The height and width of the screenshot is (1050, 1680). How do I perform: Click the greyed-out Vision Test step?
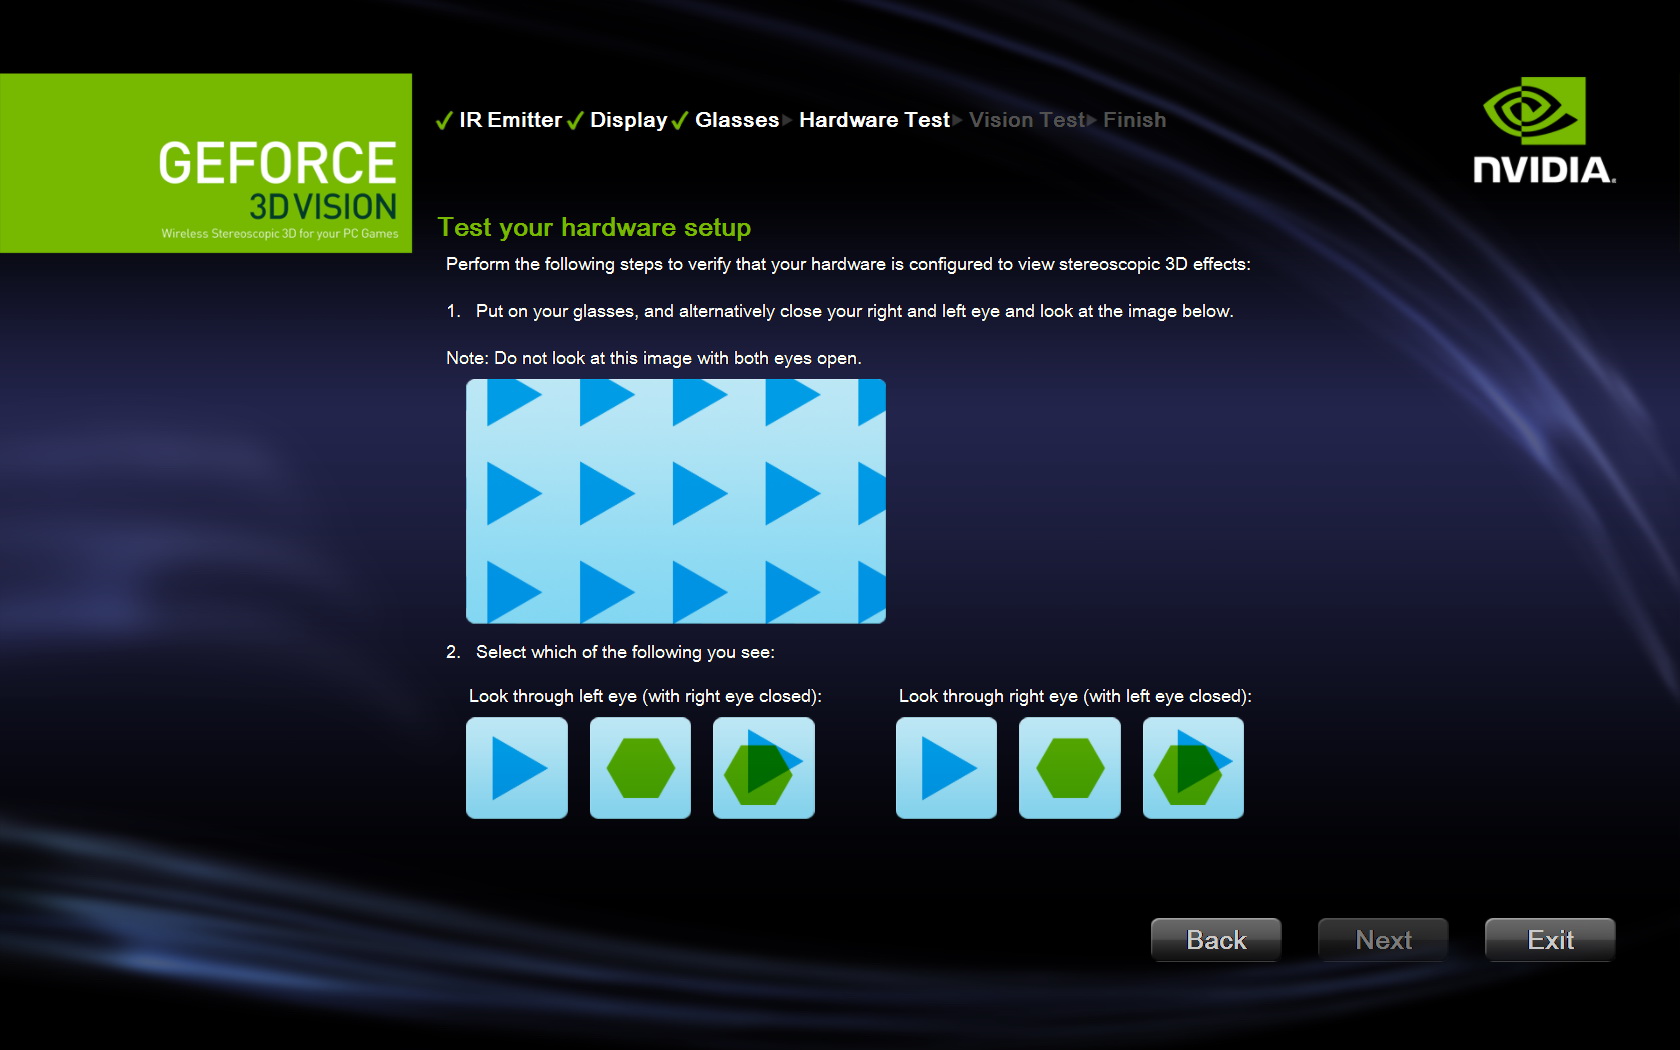tap(1026, 120)
